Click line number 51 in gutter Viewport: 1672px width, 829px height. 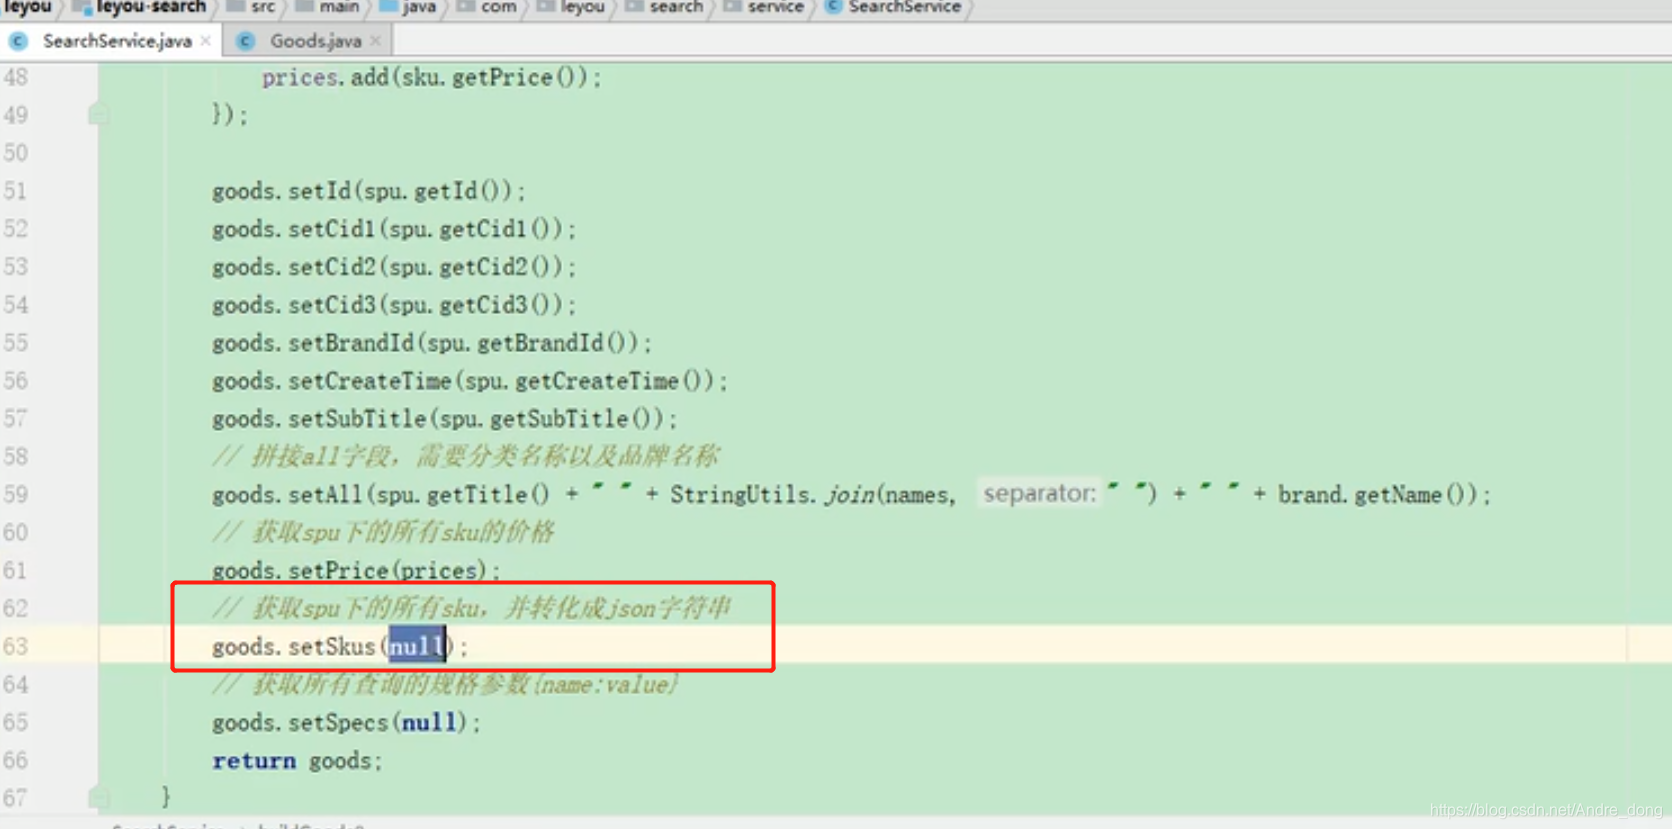16,191
